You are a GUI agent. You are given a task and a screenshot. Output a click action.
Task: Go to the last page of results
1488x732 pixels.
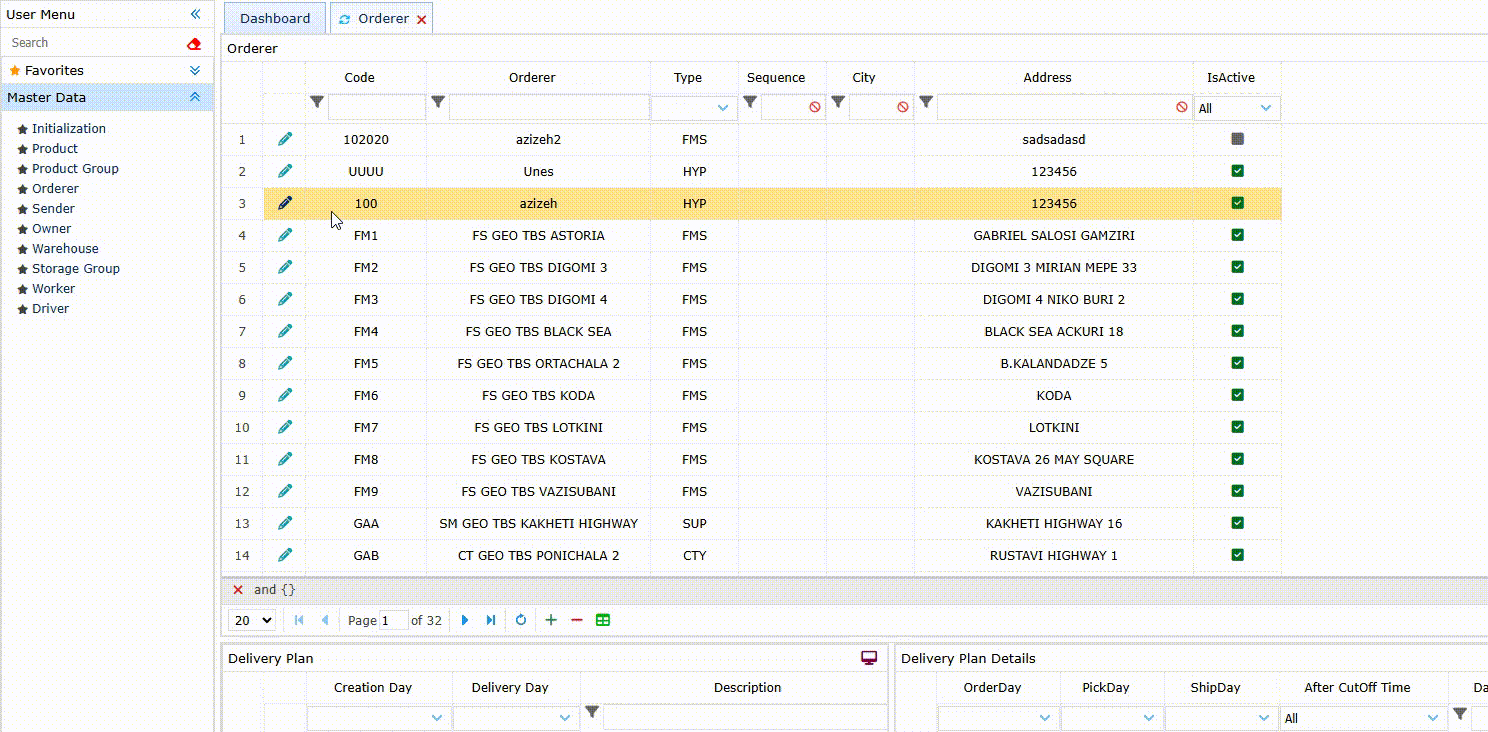click(489, 620)
